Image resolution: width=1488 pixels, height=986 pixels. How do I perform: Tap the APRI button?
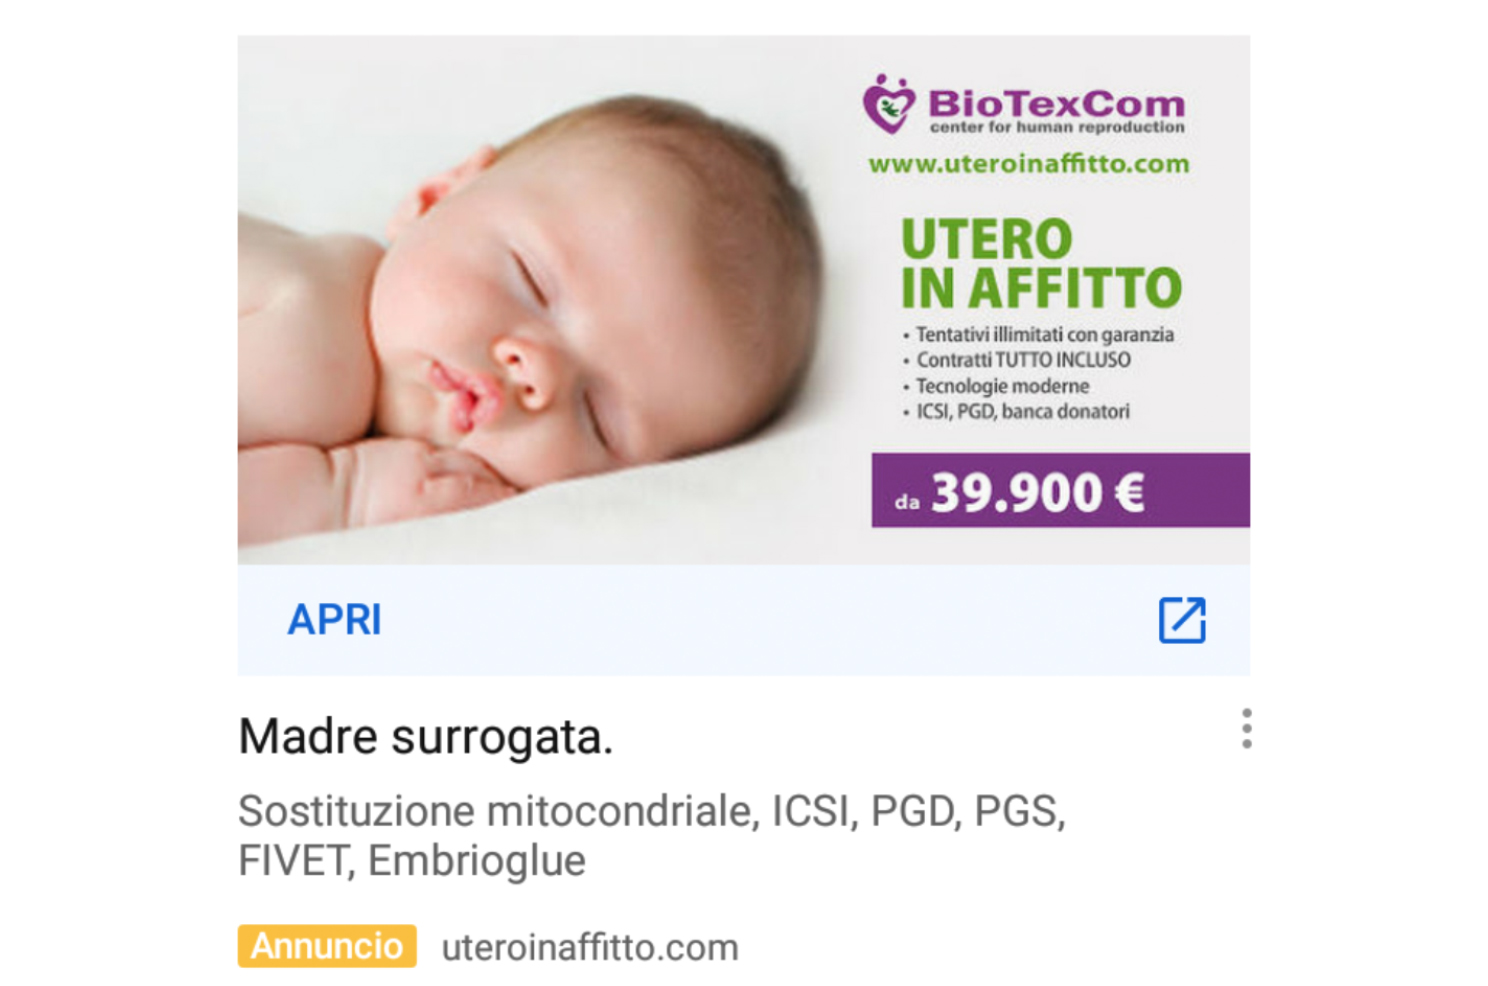334,620
